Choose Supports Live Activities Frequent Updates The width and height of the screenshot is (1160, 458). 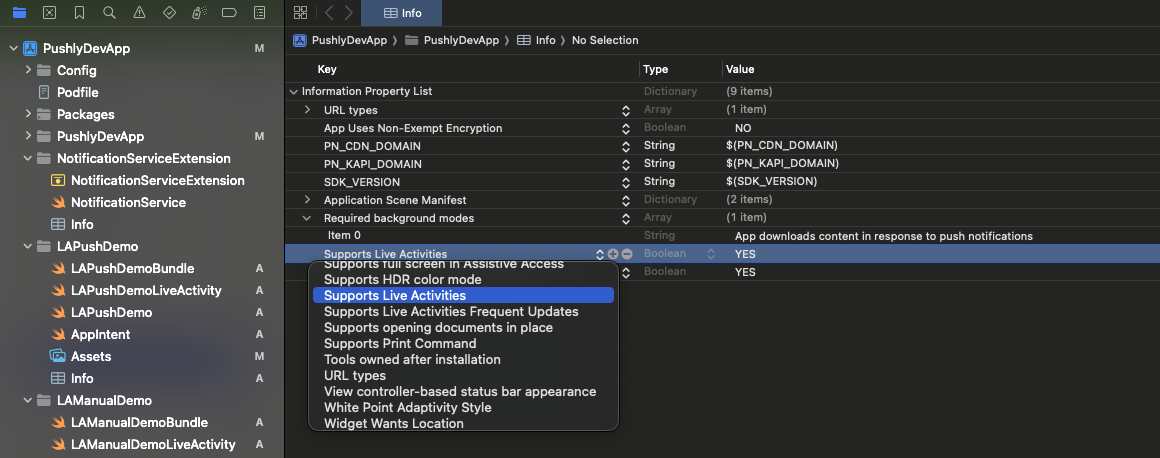click(x=451, y=312)
